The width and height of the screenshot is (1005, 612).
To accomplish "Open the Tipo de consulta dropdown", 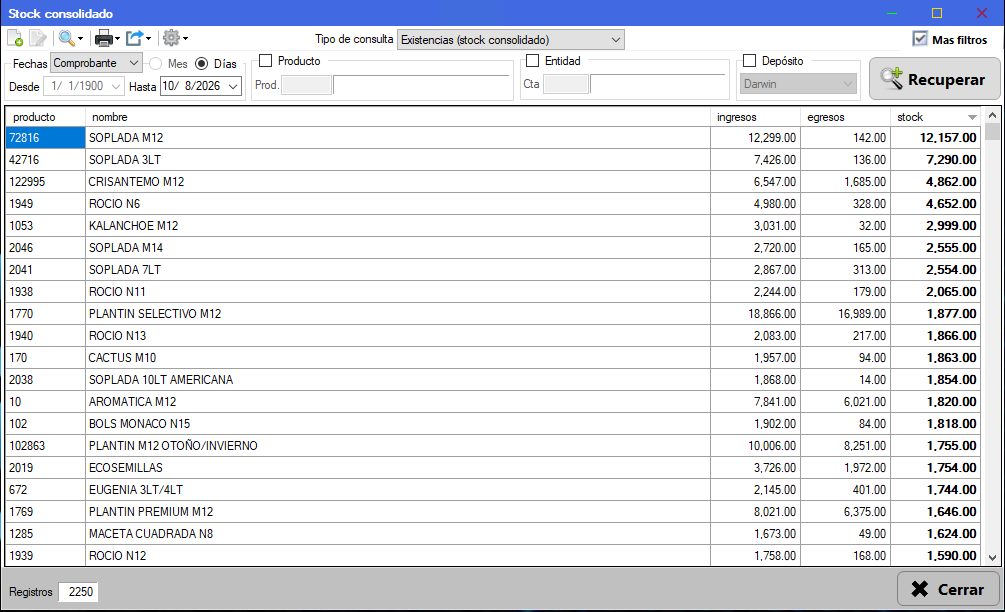I will pyautogui.click(x=511, y=40).
